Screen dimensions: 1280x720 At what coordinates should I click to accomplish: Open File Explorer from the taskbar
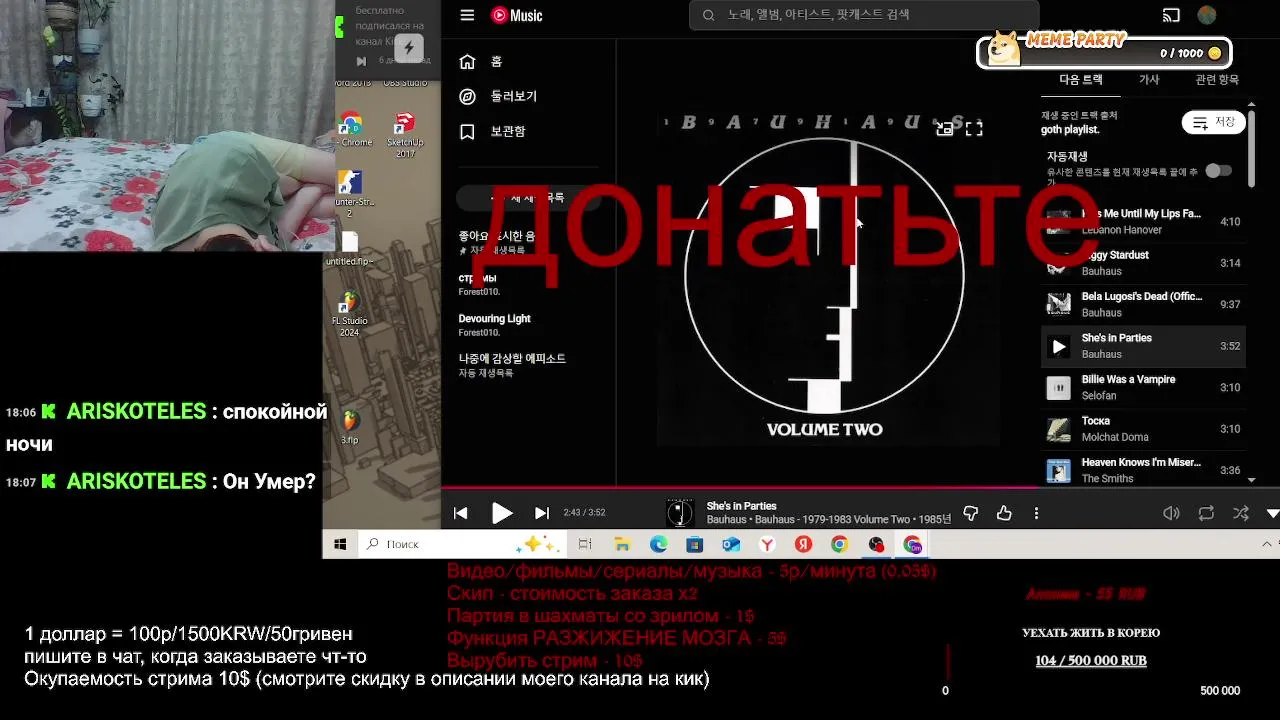[x=622, y=544]
